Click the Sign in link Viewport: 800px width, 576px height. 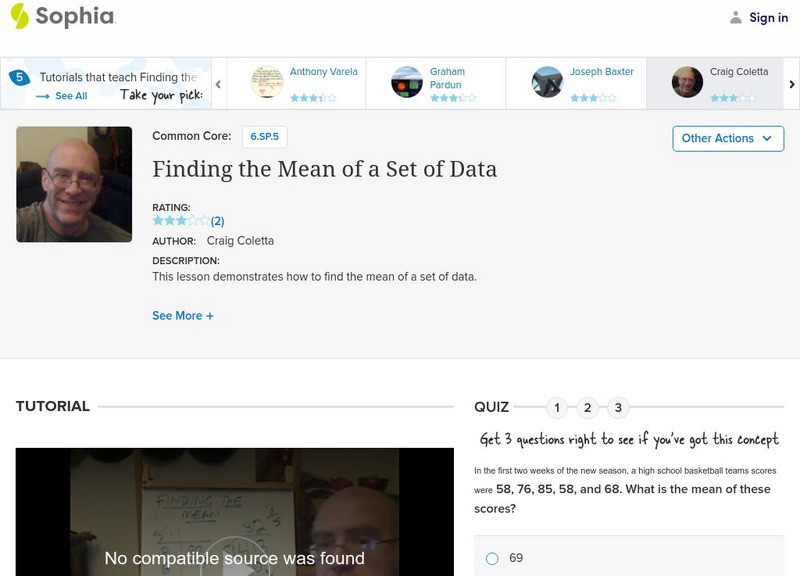pyautogui.click(x=768, y=17)
